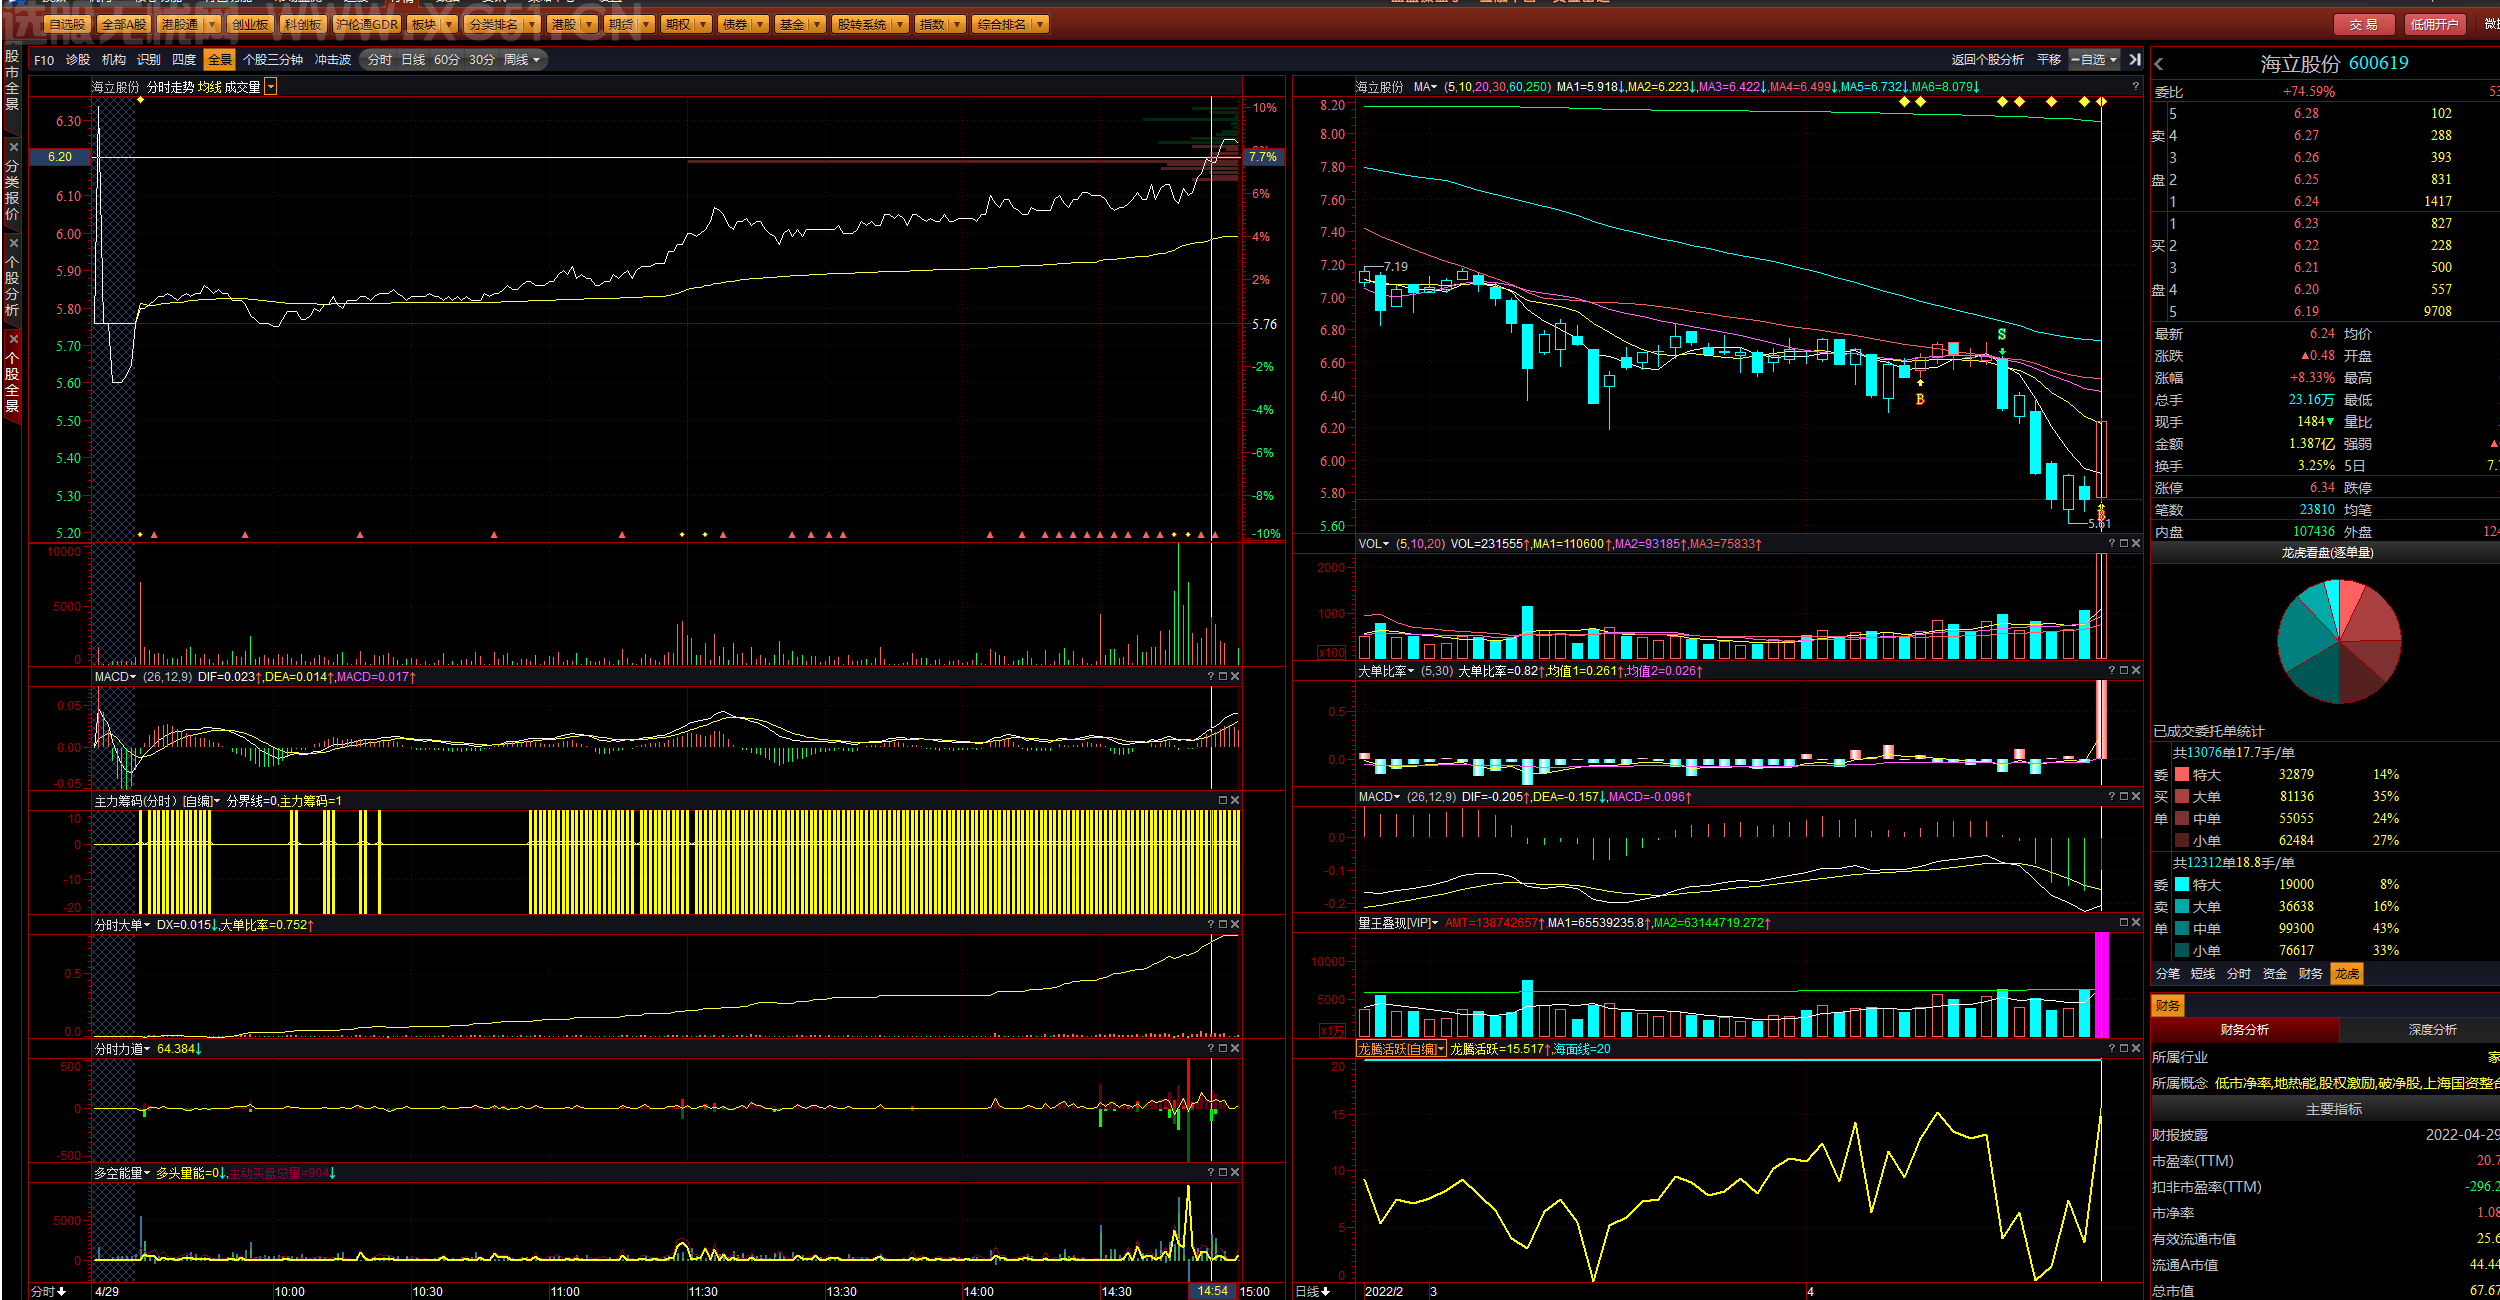Go back using the left chevron beside 海立股份

[x=2159, y=64]
